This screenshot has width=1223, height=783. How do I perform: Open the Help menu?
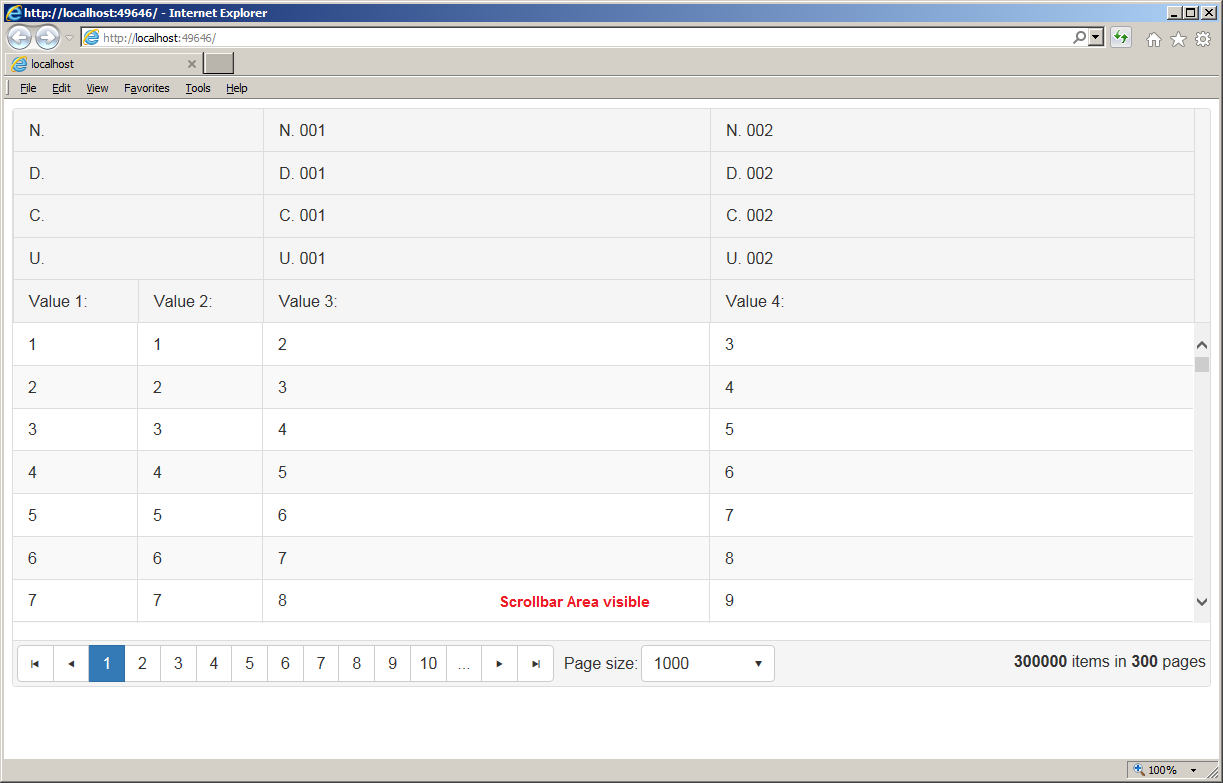point(236,88)
